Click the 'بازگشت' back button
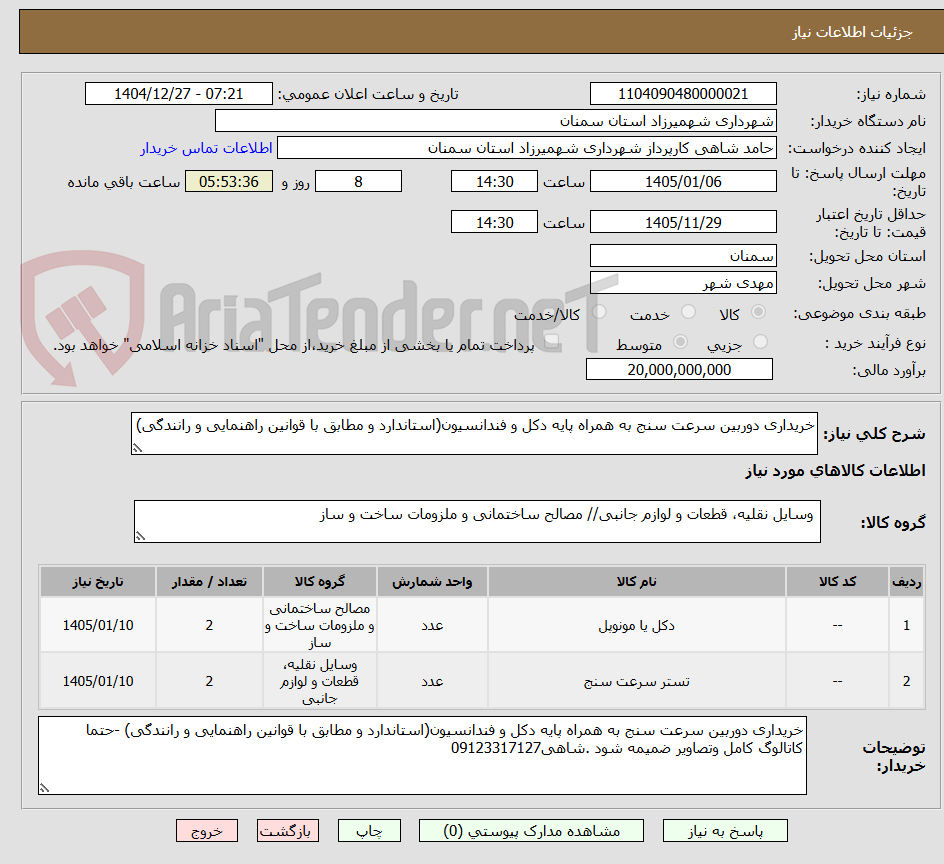This screenshot has width=944, height=864. pyautogui.click(x=288, y=831)
